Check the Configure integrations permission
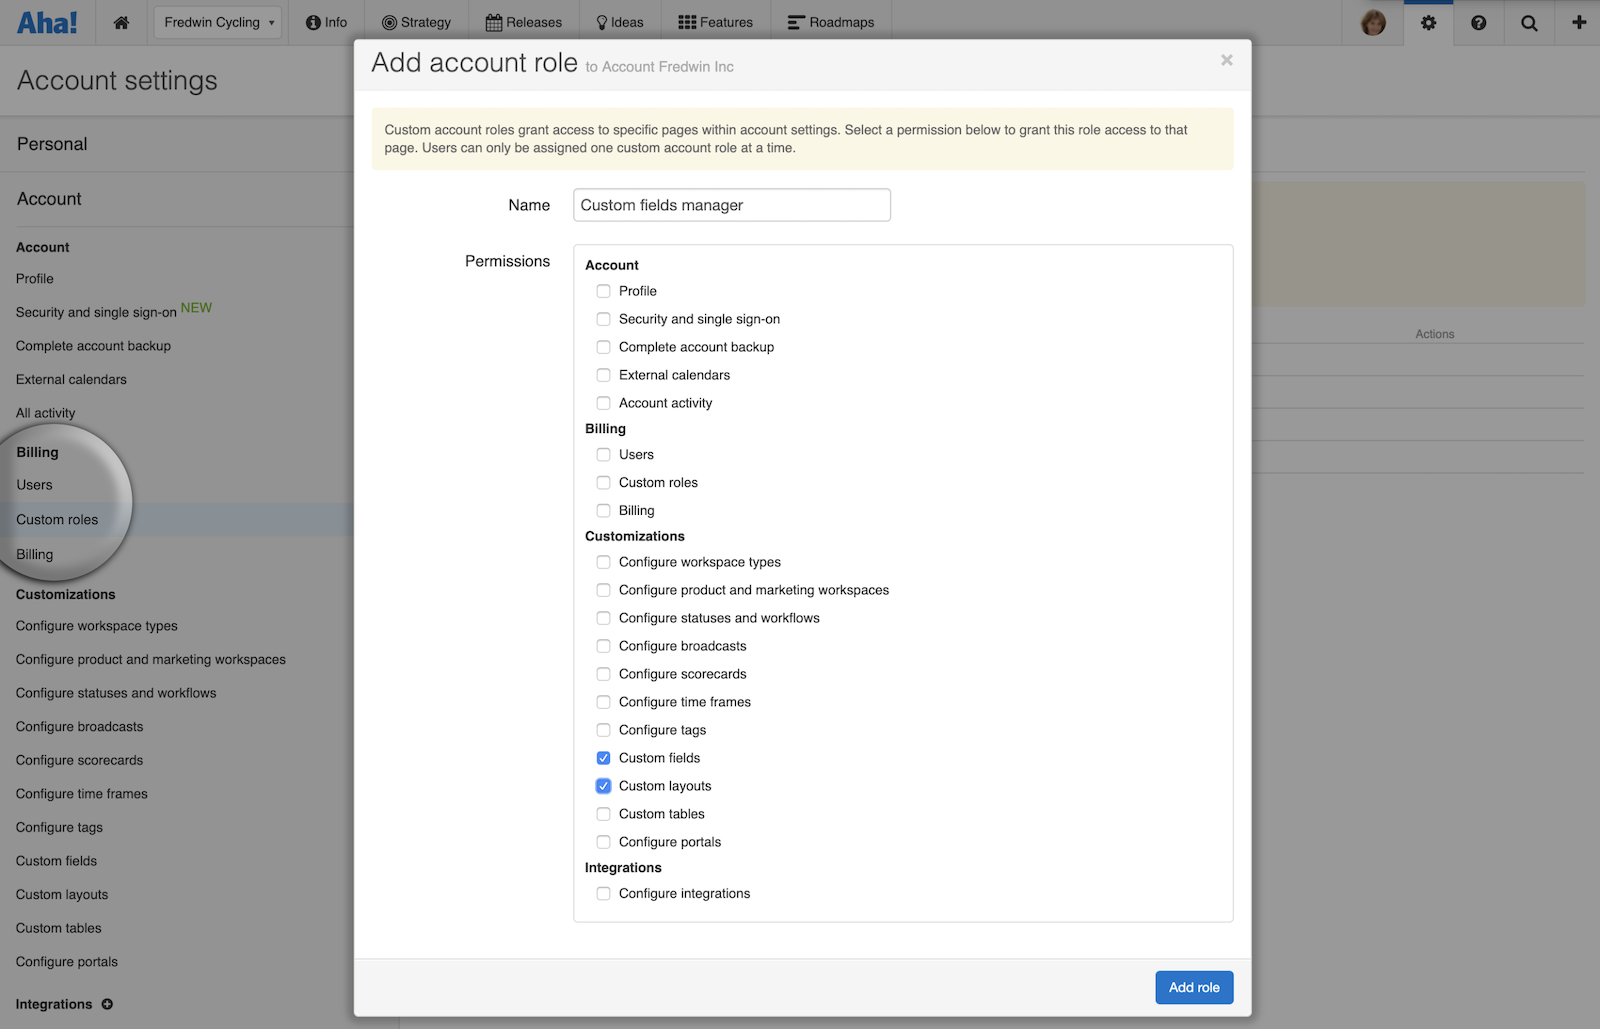 (x=603, y=893)
